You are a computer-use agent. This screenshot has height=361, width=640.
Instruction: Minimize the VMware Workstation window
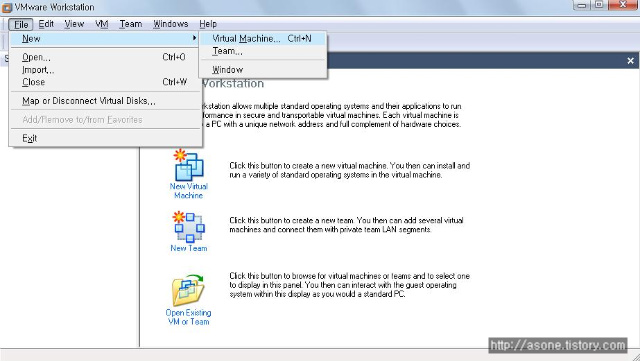pos(582,5)
